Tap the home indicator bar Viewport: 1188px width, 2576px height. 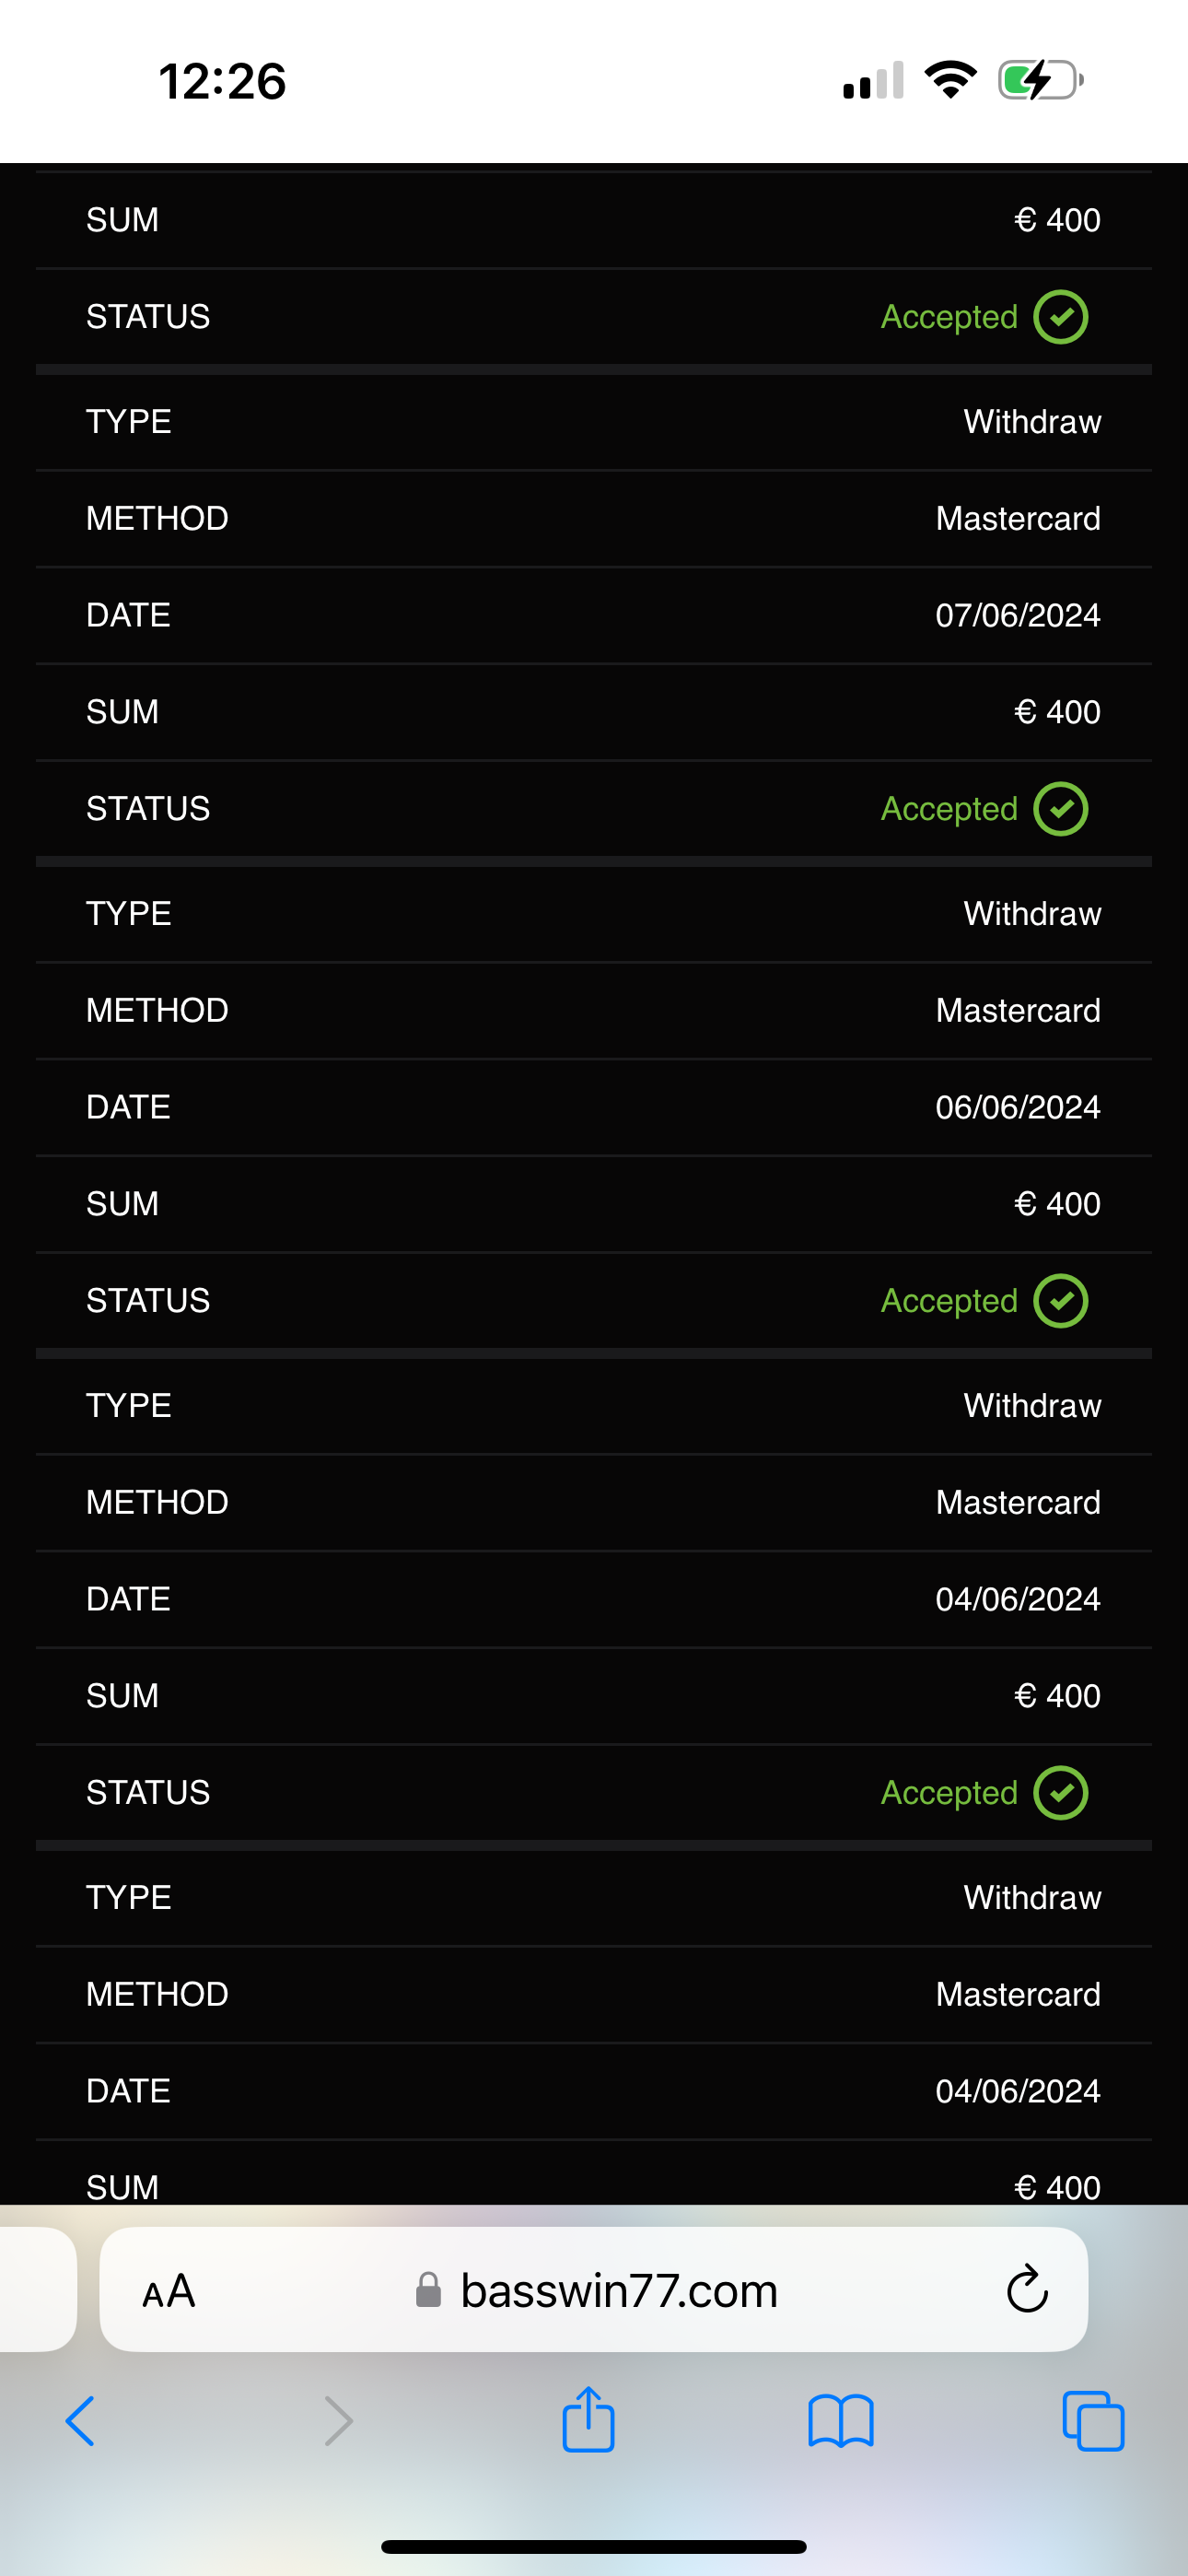point(594,2546)
